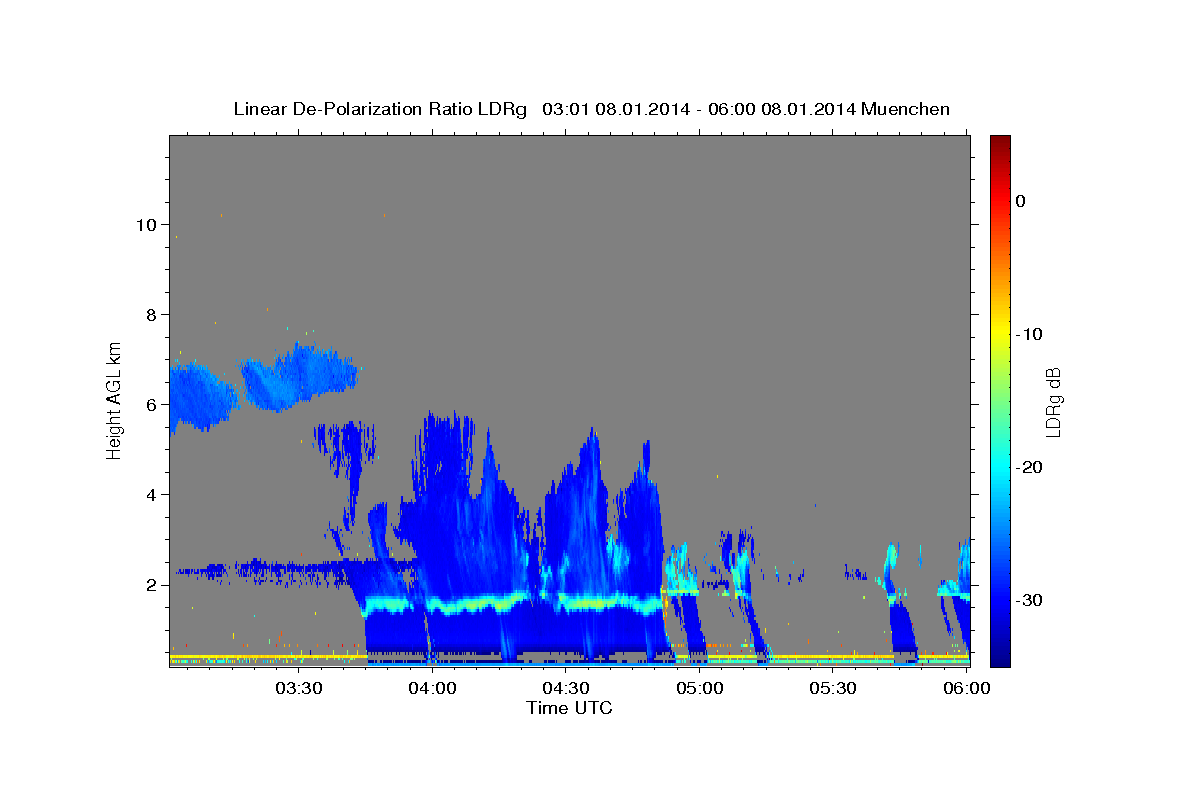Click the height tick label 10
This screenshot has width=1200, height=800.
tap(147, 224)
